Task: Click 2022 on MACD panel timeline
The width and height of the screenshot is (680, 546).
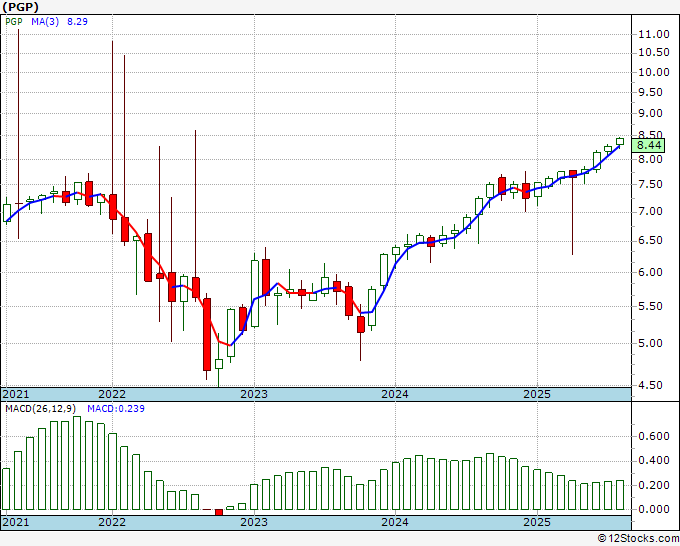Action: (x=112, y=522)
